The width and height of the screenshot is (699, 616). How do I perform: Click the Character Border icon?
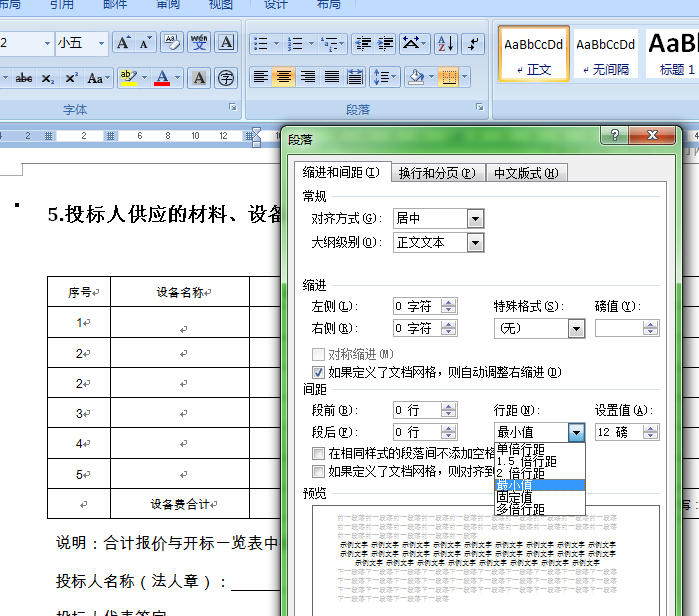[x=226, y=43]
